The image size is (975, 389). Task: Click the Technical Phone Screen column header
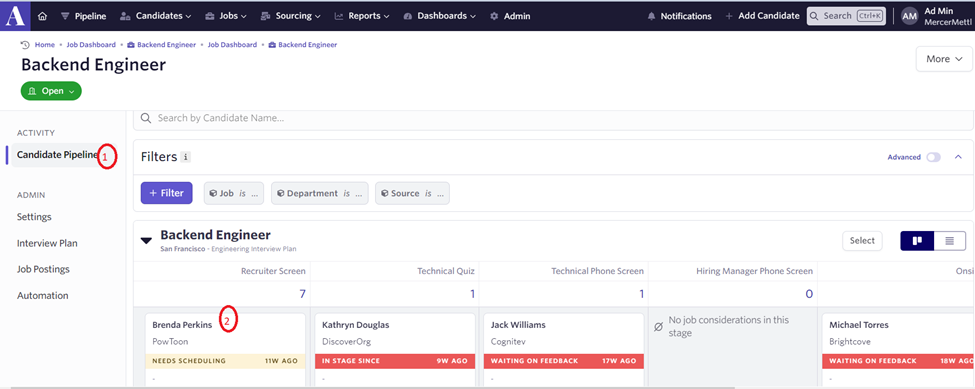598,271
